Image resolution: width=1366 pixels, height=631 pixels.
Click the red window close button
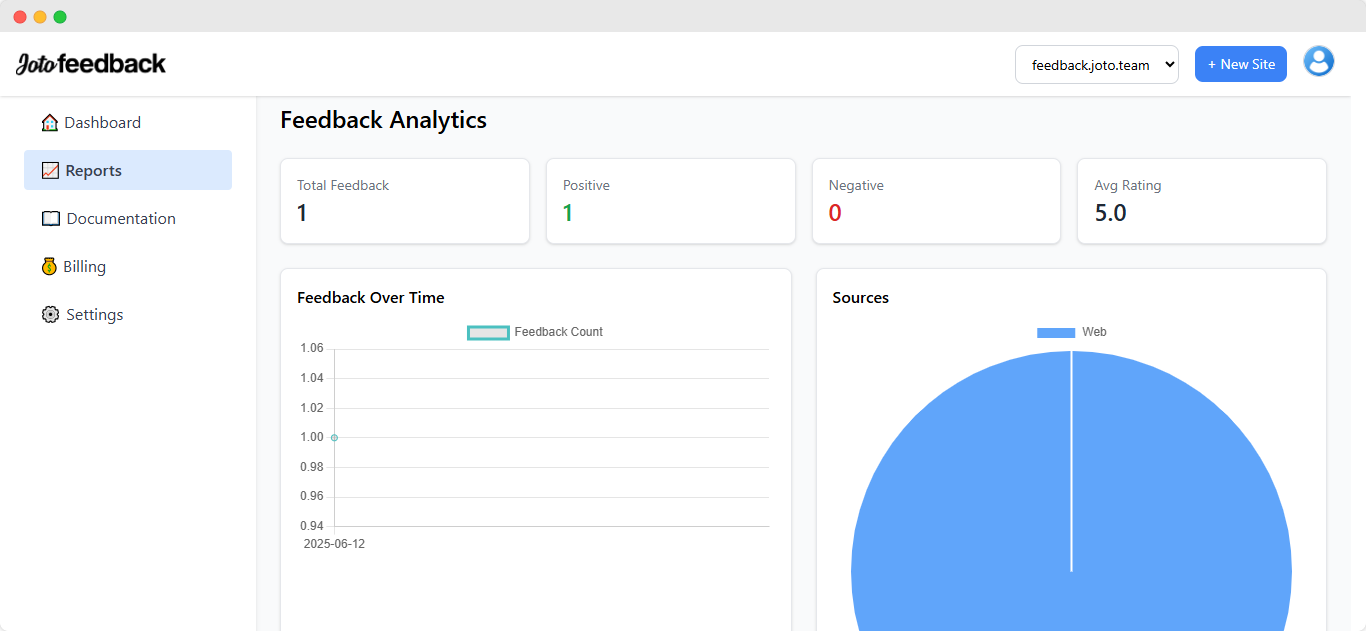point(20,17)
